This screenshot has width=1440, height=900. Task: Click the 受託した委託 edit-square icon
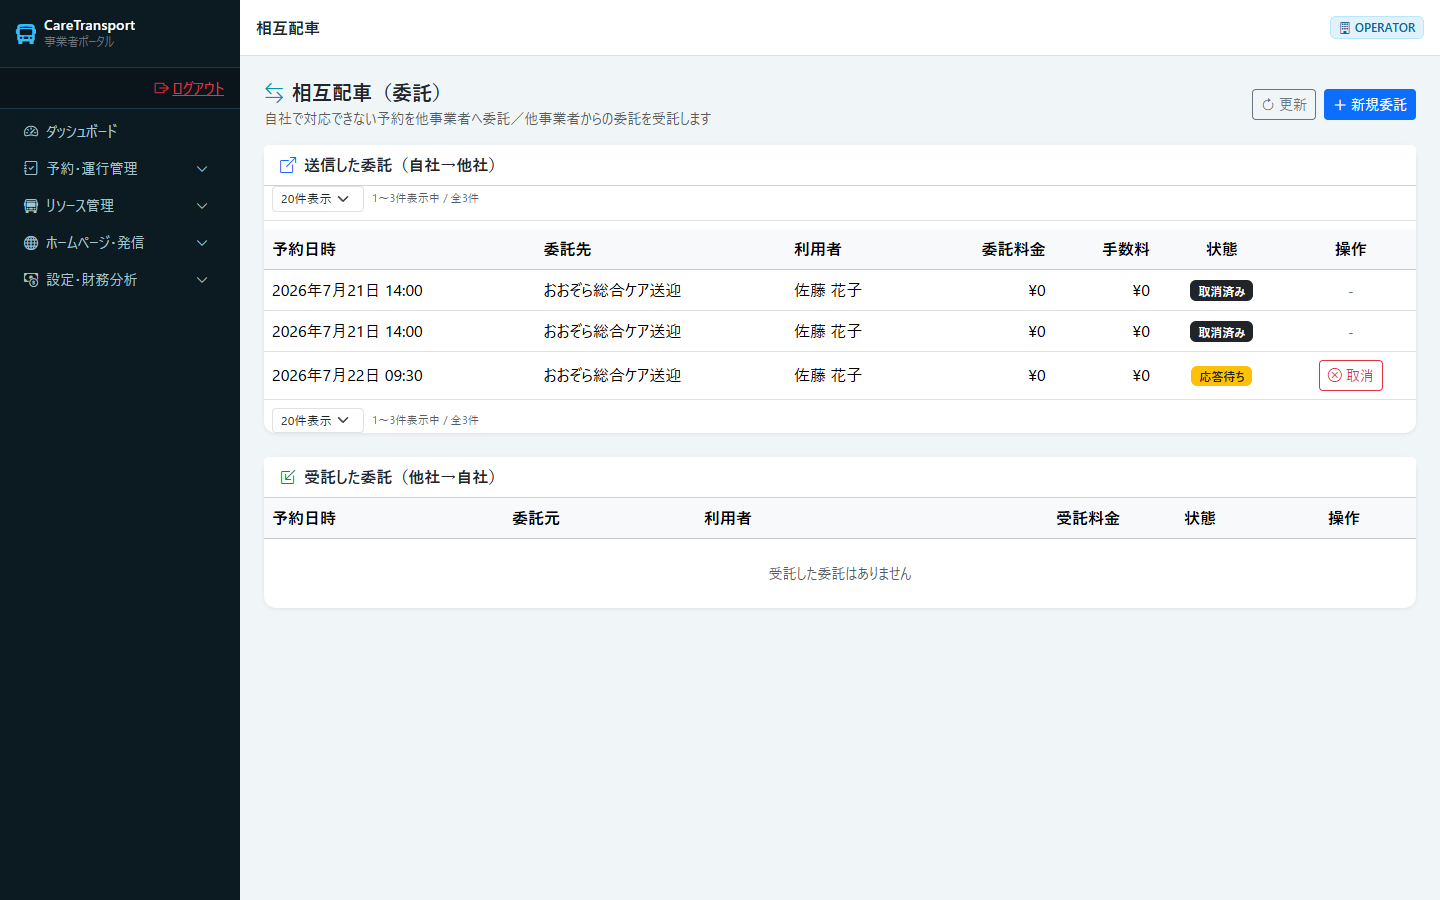(288, 477)
